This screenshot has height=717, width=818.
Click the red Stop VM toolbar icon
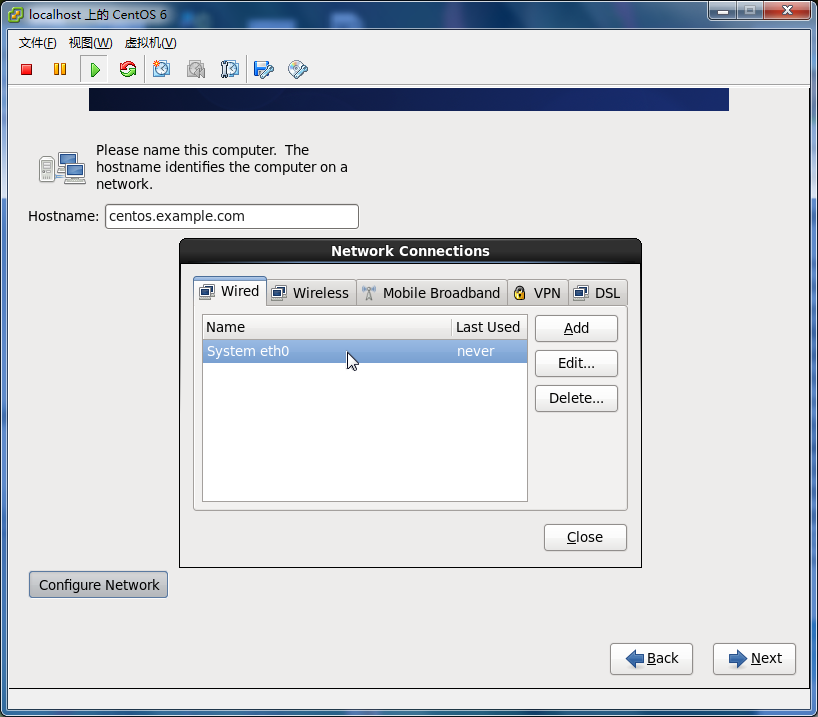pyautogui.click(x=27, y=69)
